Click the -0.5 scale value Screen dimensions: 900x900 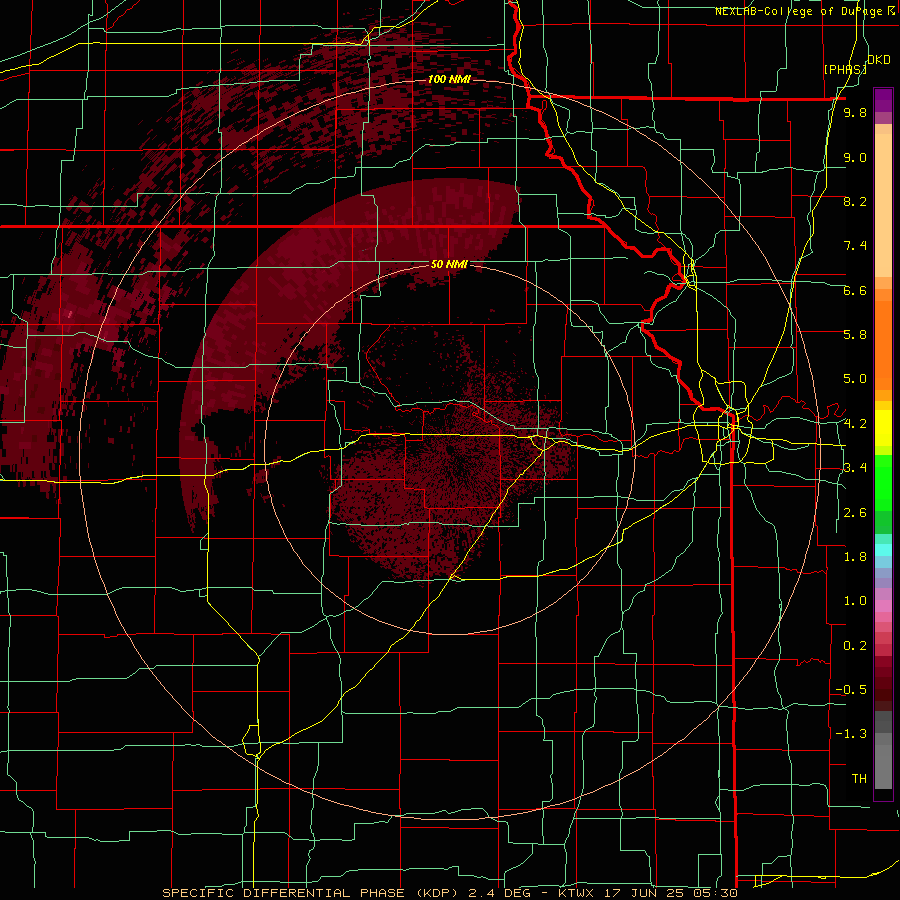pyautogui.click(x=851, y=689)
